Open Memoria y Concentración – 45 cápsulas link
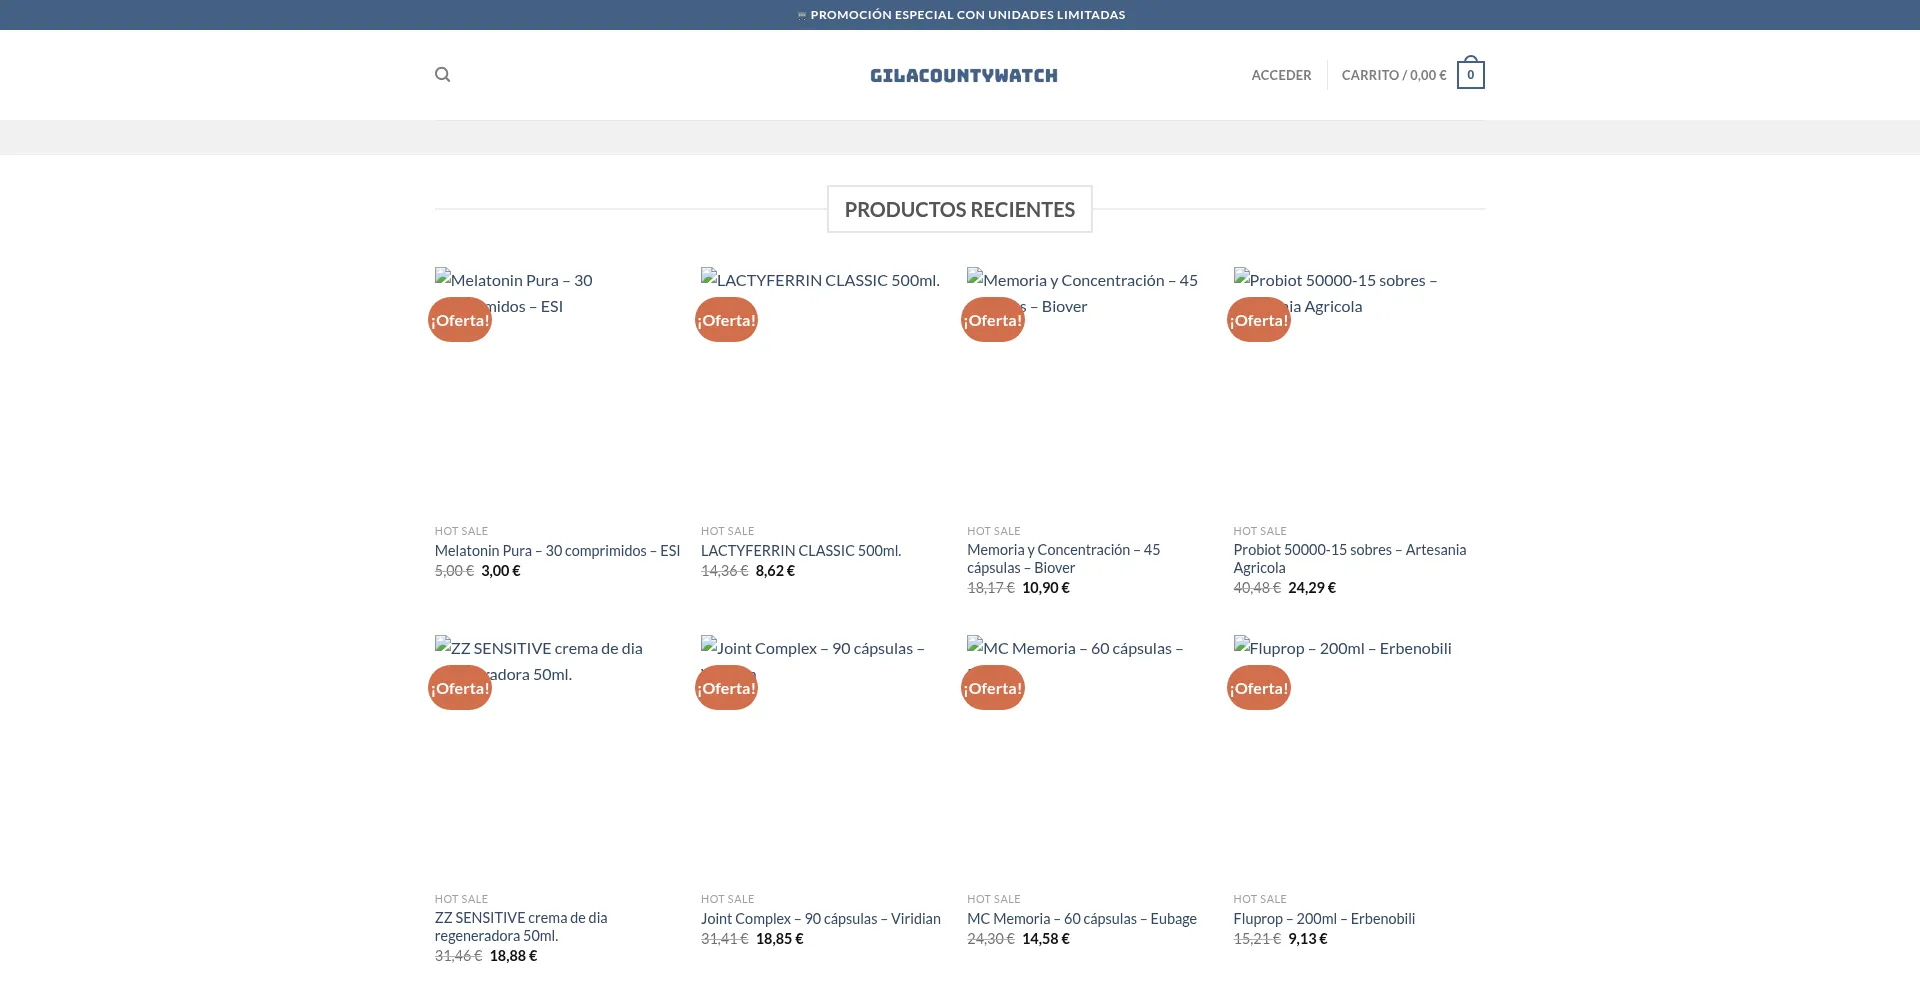Viewport: 1920px width, 993px height. pyautogui.click(x=1063, y=558)
